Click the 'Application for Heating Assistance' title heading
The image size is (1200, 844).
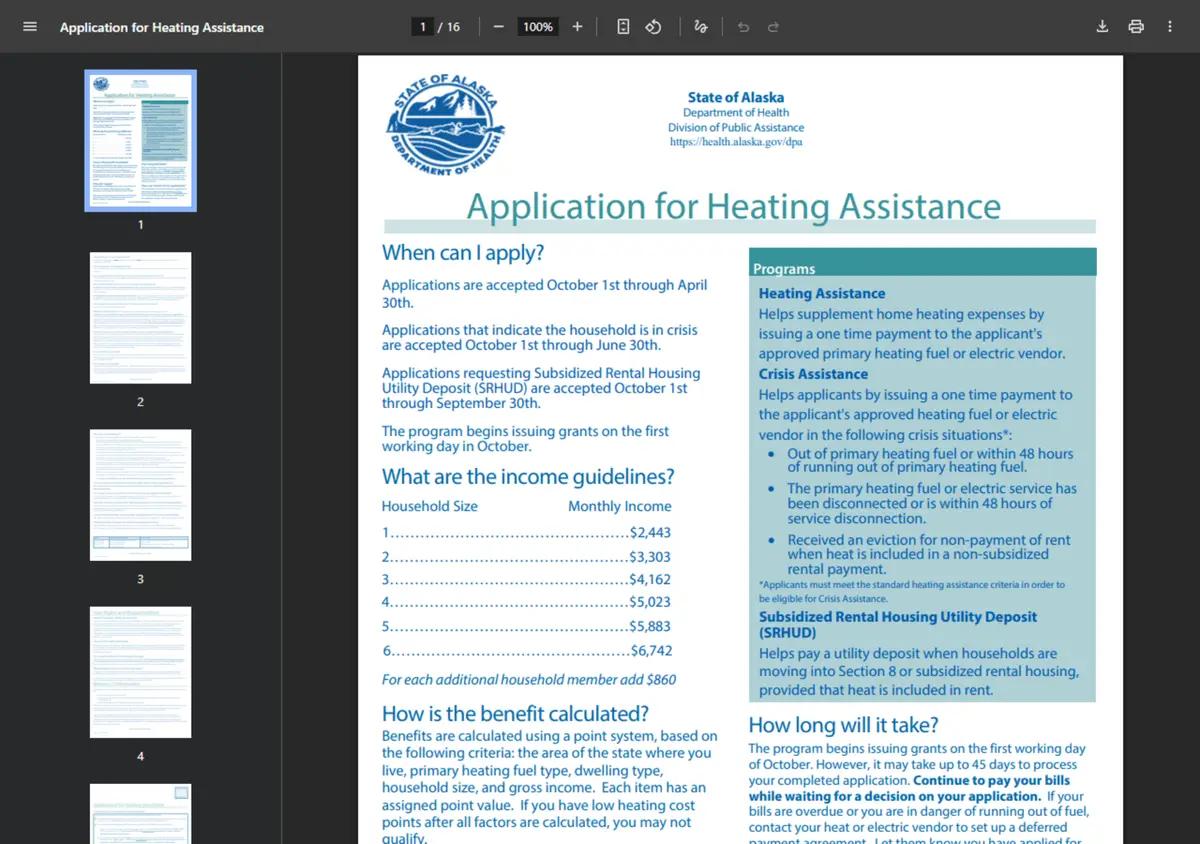pyautogui.click(x=733, y=206)
